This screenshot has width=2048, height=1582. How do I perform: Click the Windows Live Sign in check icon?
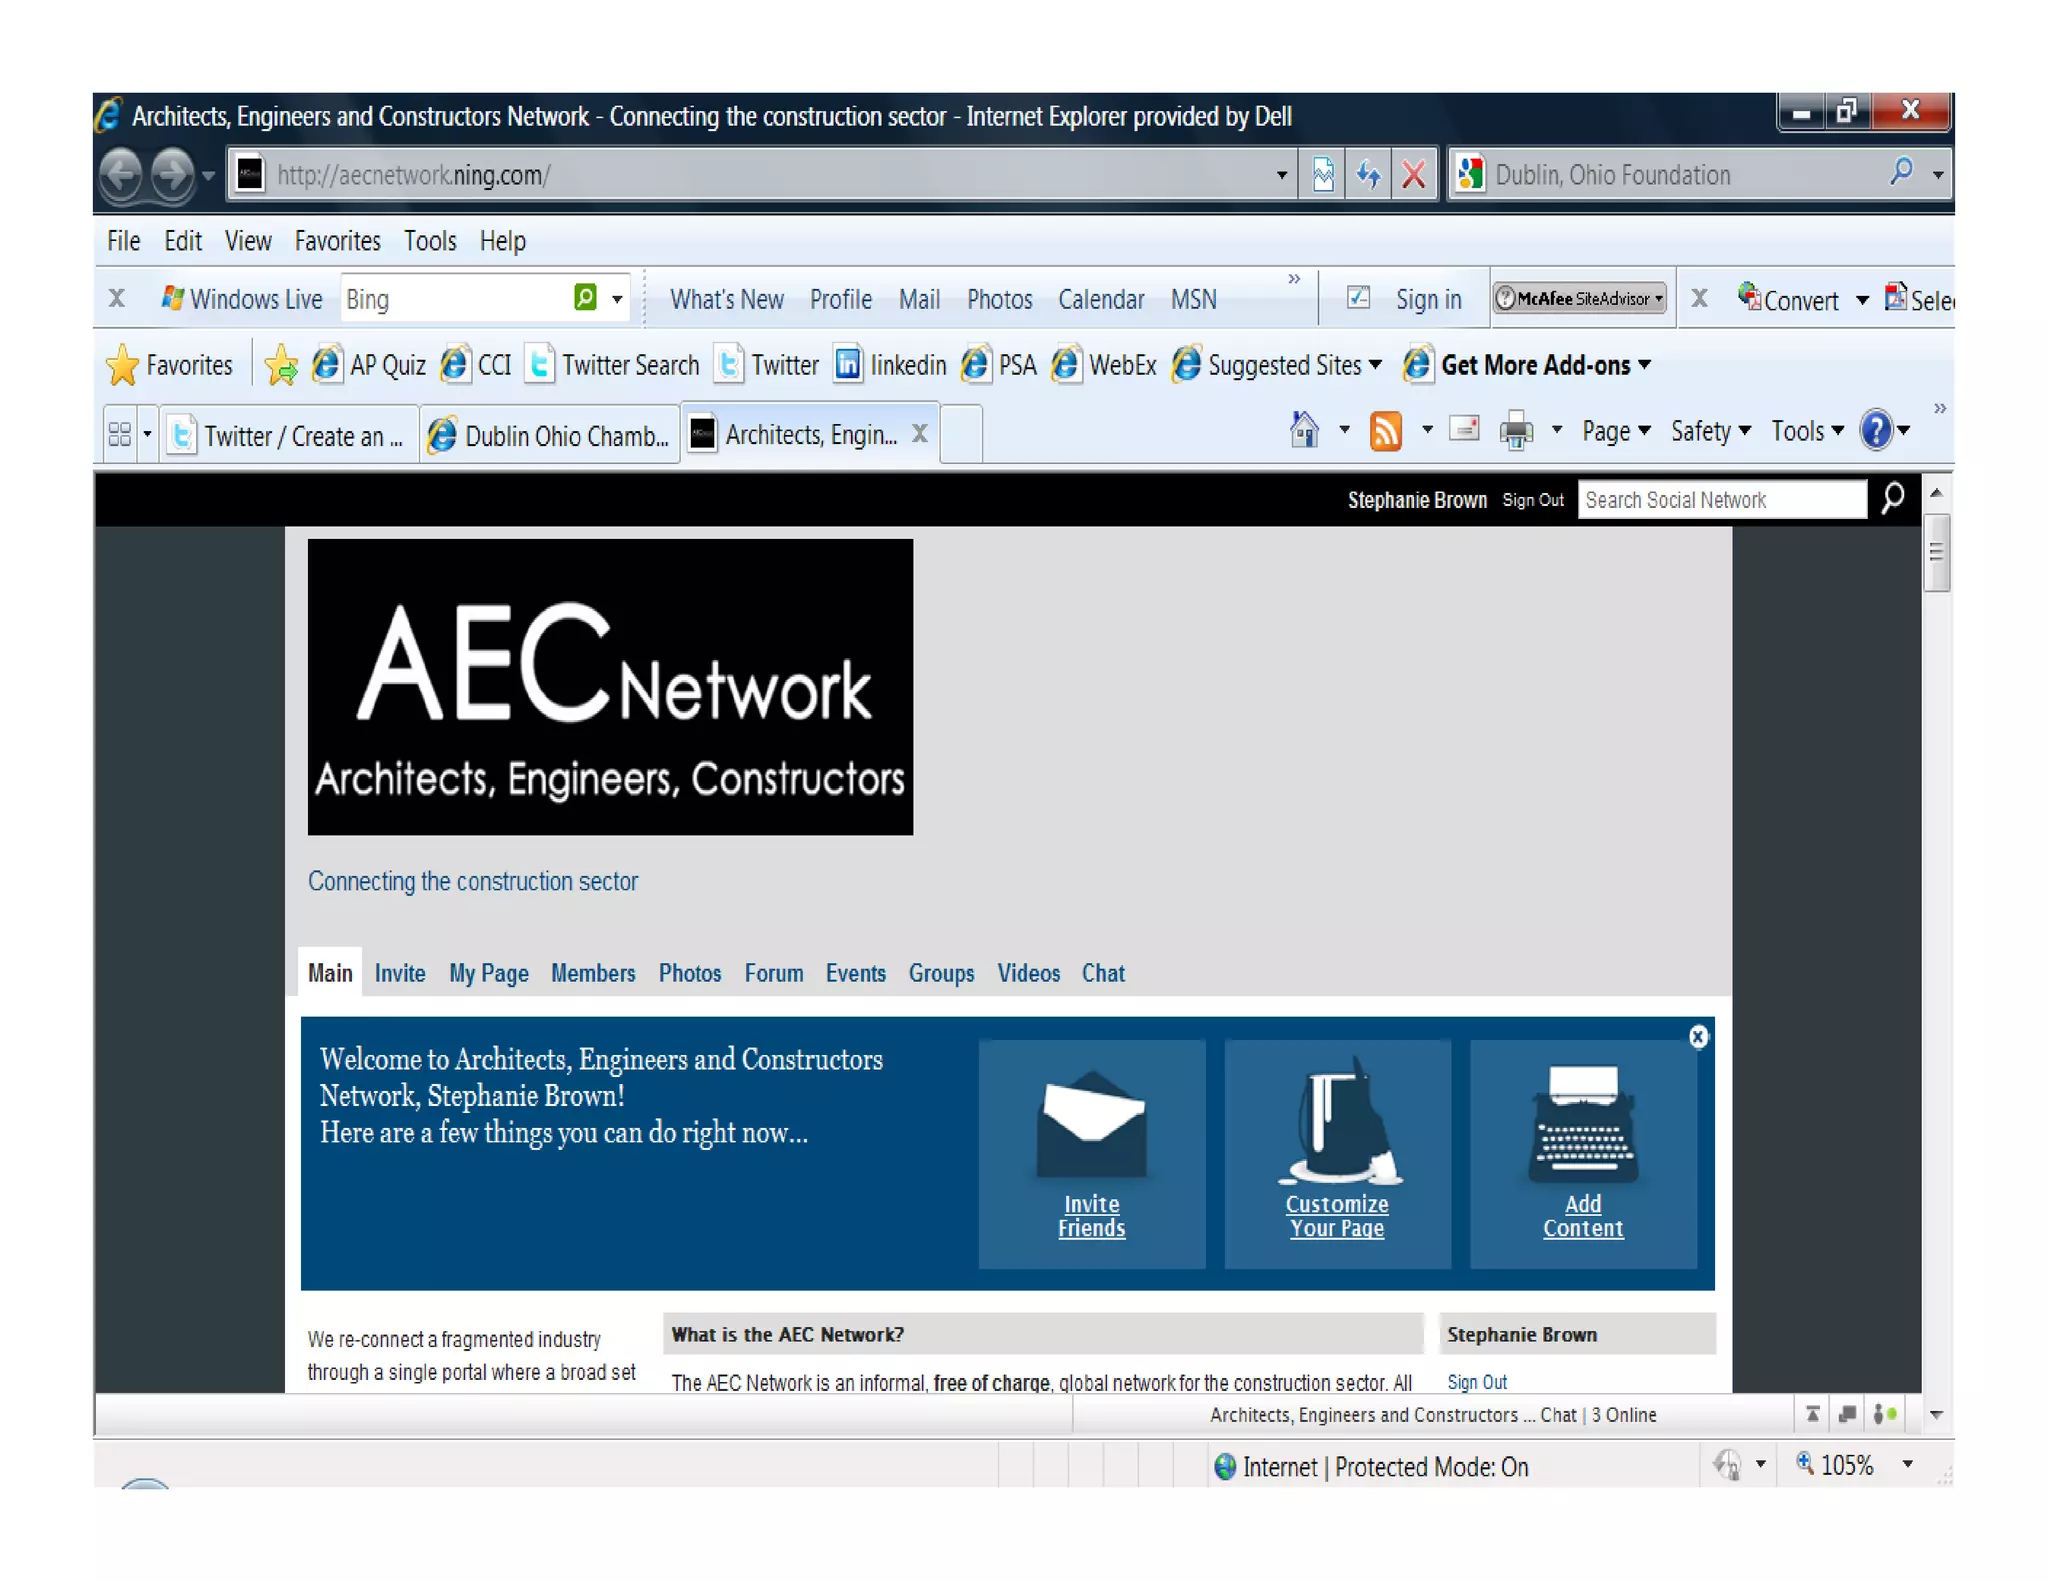pyautogui.click(x=1357, y=298)
